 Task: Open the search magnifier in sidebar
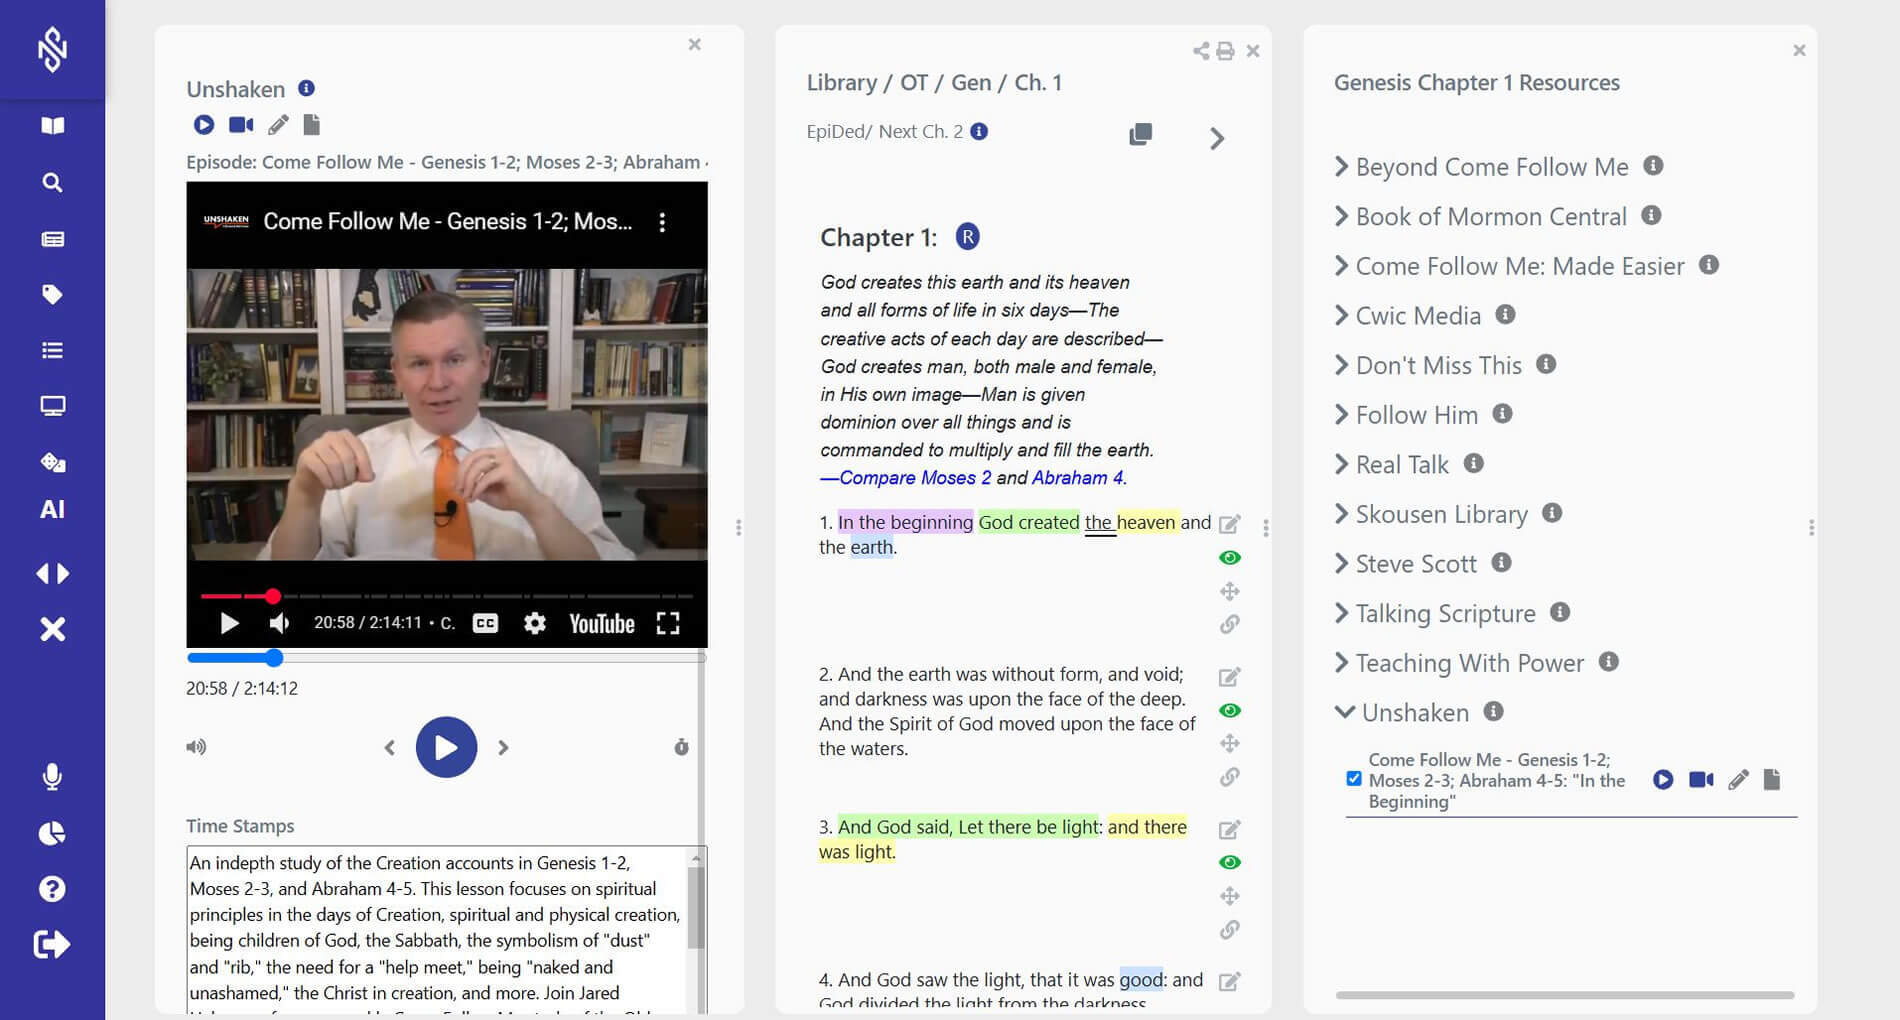[x=52, y=182]
